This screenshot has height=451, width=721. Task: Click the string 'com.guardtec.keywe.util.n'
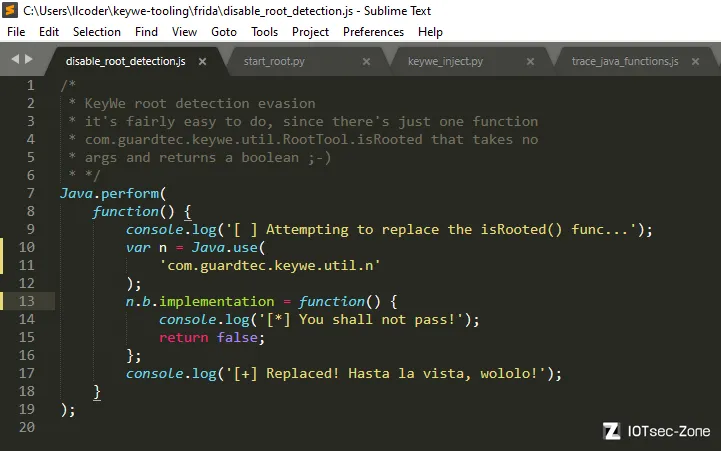coord(270,265)
